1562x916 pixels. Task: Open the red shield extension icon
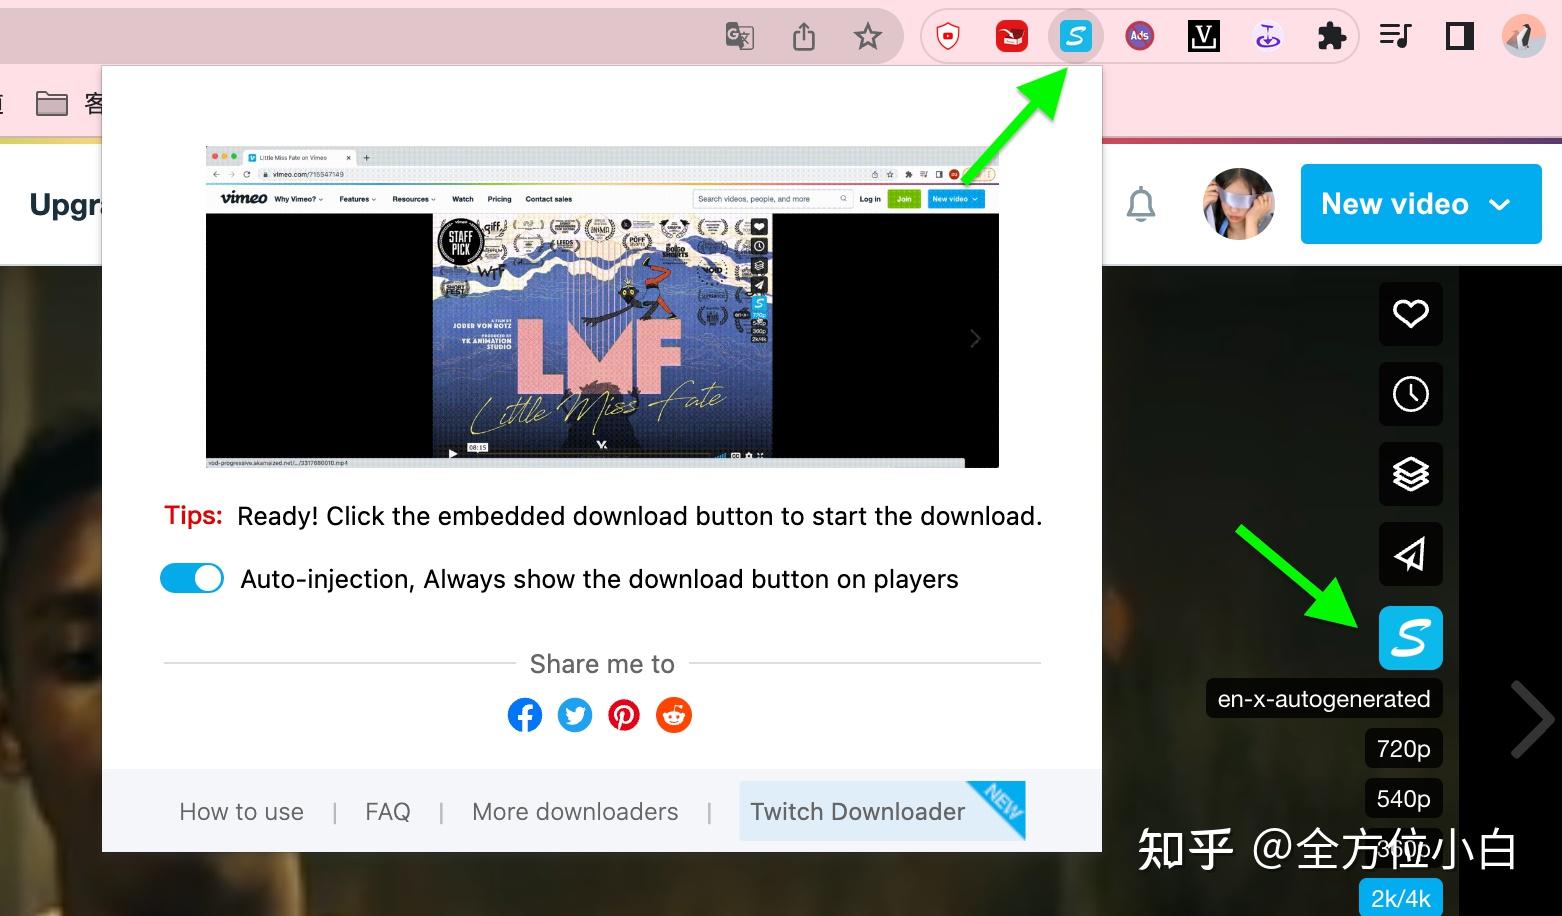(x=948, y=38)
